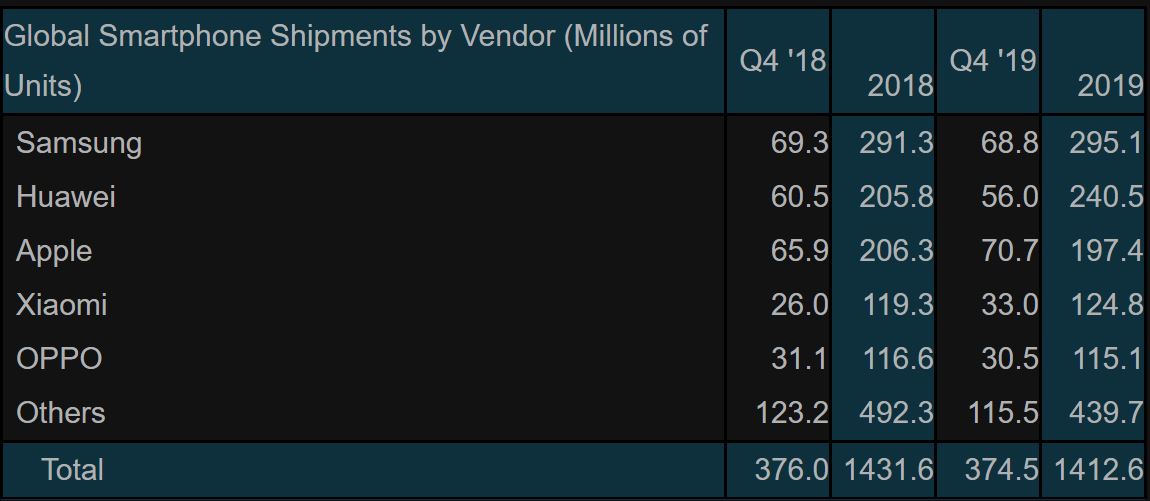The height and width of the screenshot is (501, 1150).
Task: Select the 2019 column header
Action: click(x=1110, y=87)
